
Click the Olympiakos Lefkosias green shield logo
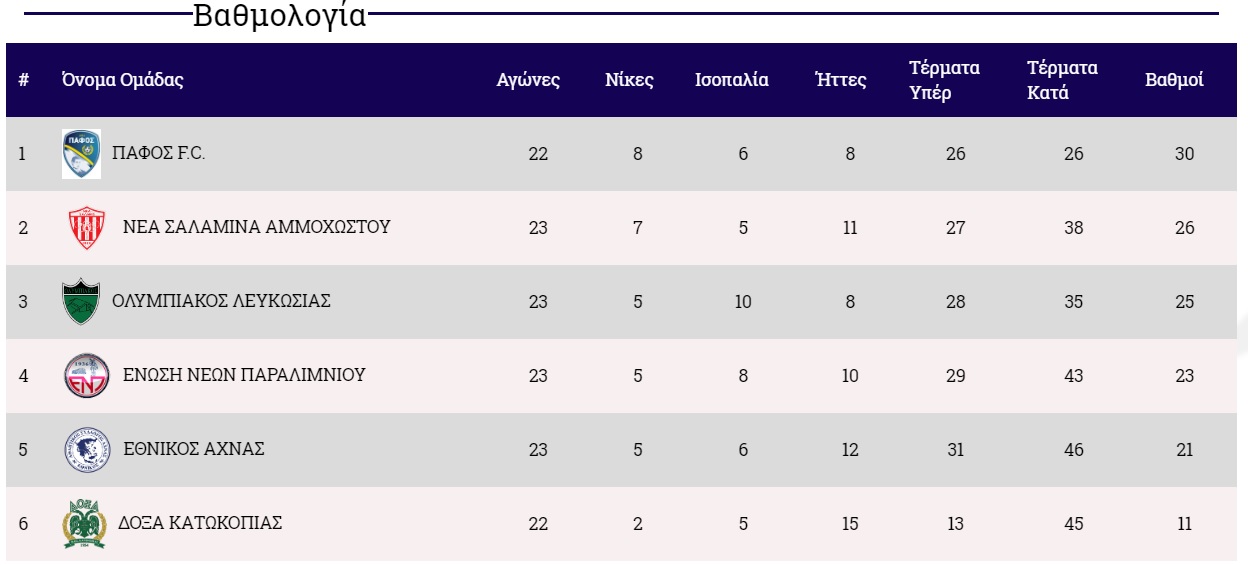(81, 301)
